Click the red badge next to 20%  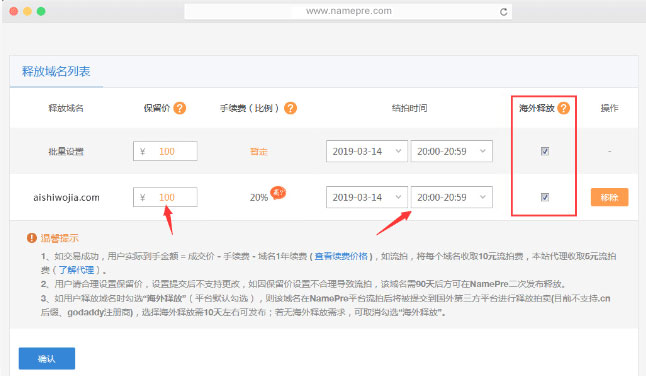coord(278,192)
